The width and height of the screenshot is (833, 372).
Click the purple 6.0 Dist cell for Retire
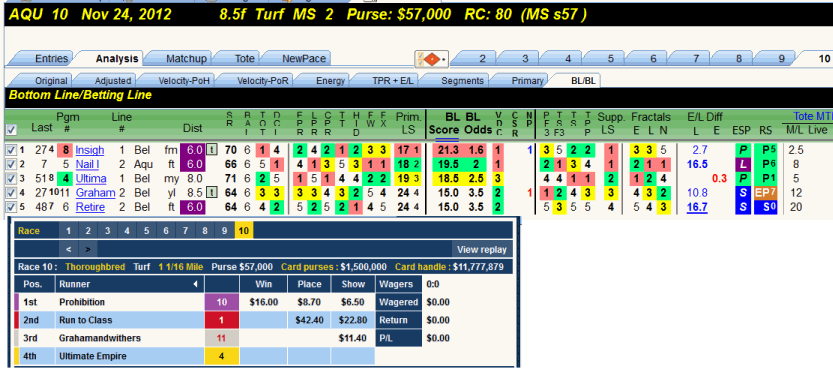click(x=191, y=207)
